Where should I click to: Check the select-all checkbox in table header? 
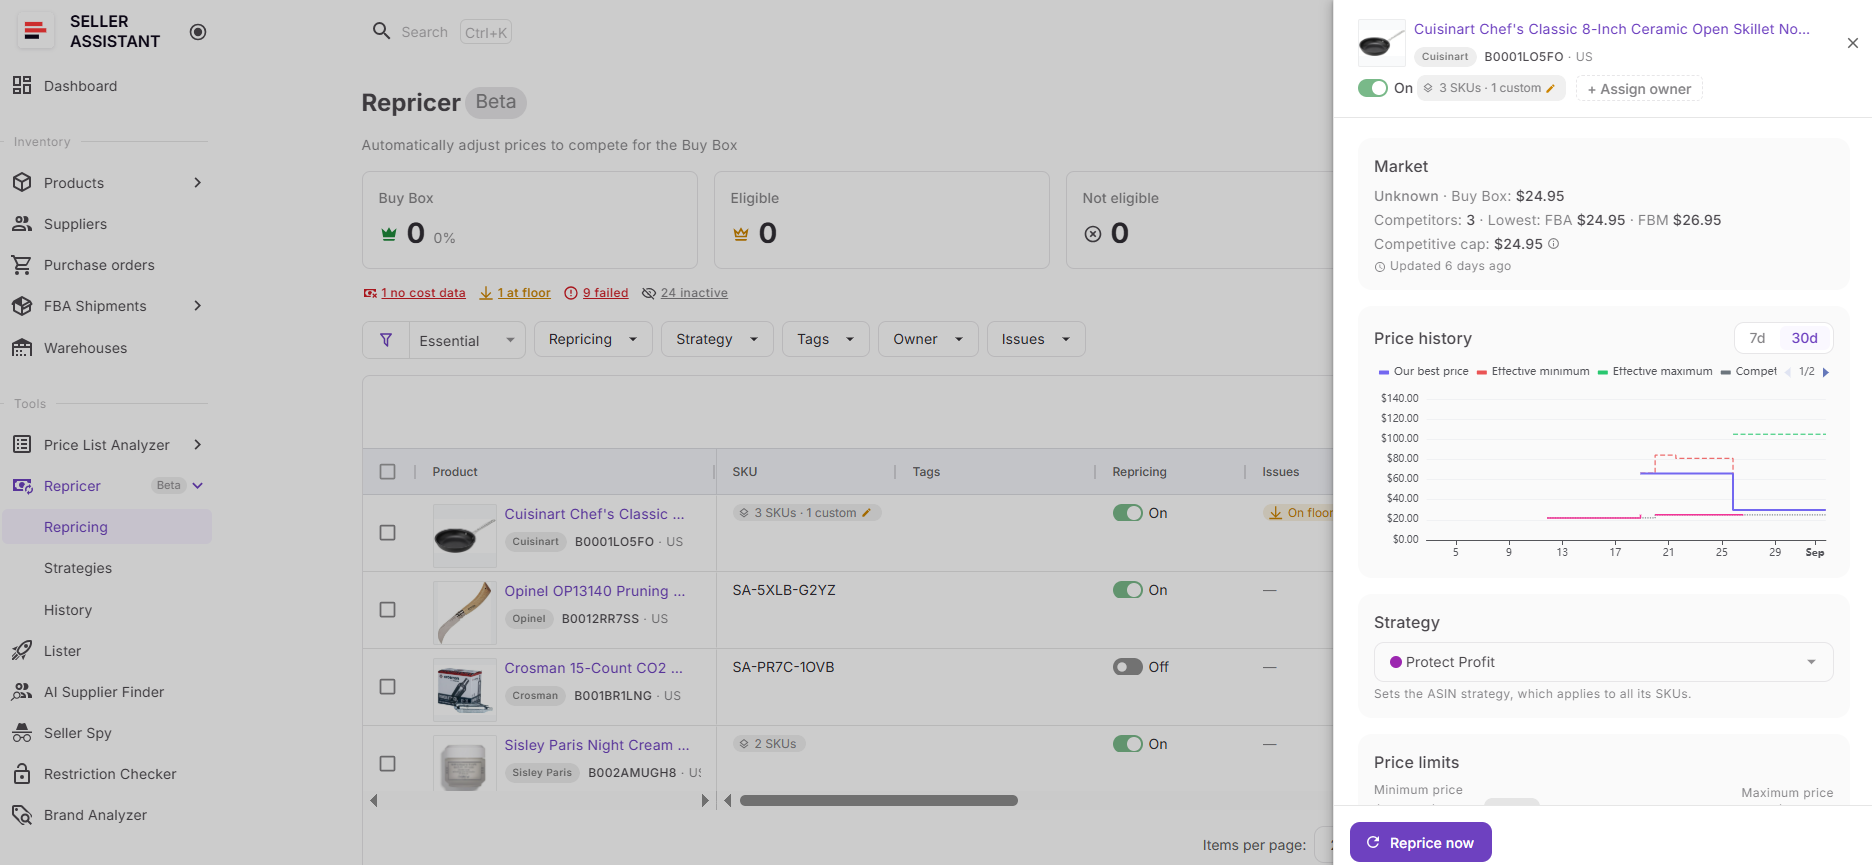pyautogui.click(x=388, y=472)
